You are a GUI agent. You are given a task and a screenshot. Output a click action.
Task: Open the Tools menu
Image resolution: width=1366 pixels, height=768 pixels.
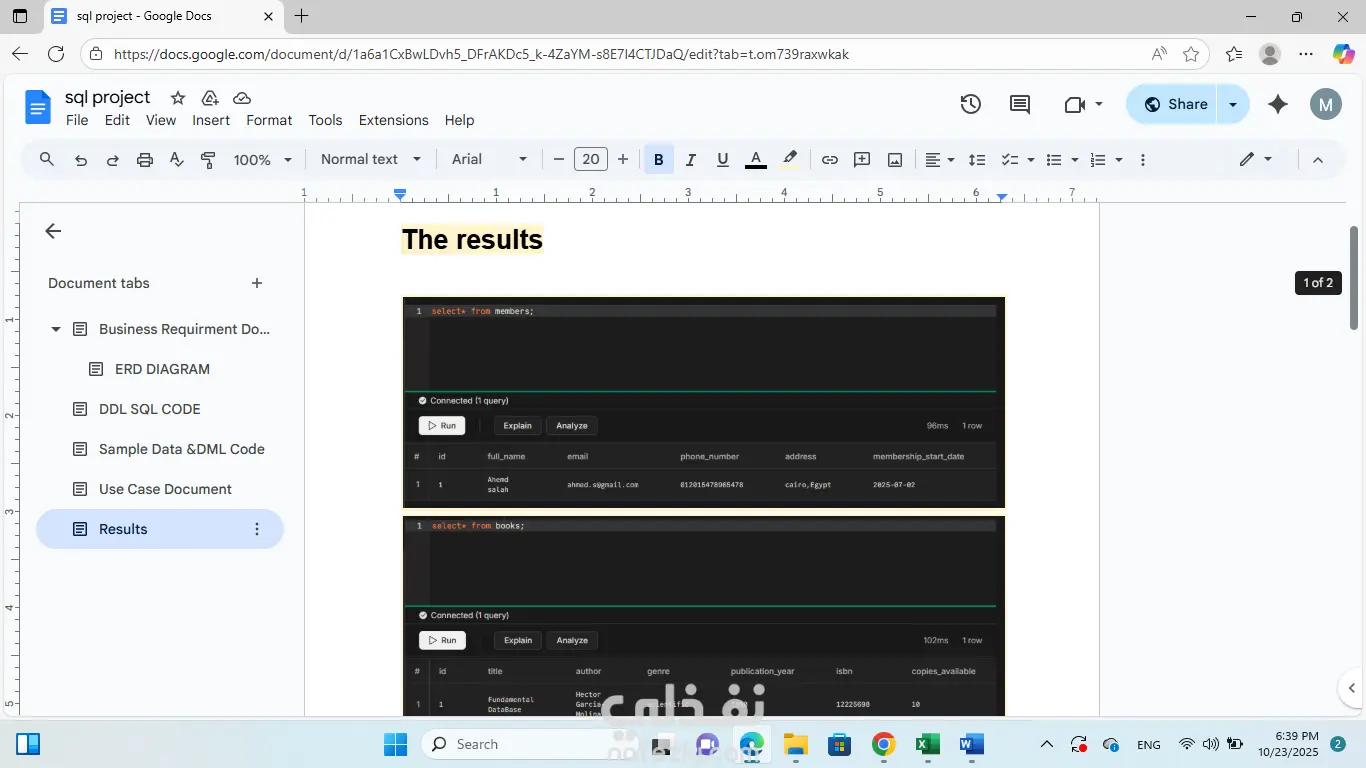click(x=325, y=120)
